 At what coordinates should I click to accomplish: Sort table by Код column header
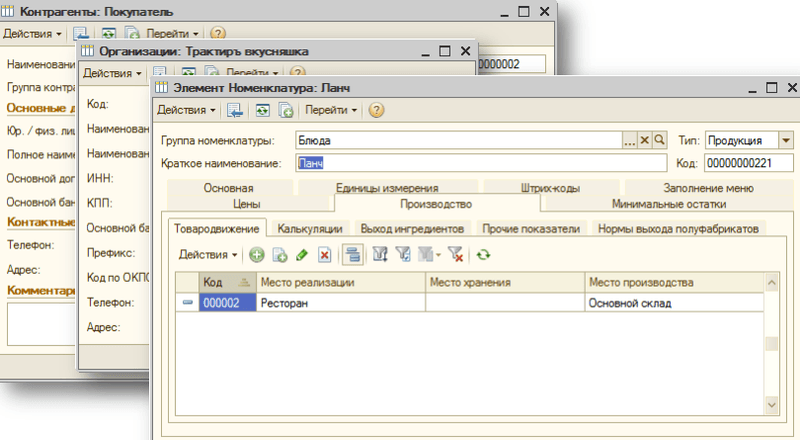227,282
